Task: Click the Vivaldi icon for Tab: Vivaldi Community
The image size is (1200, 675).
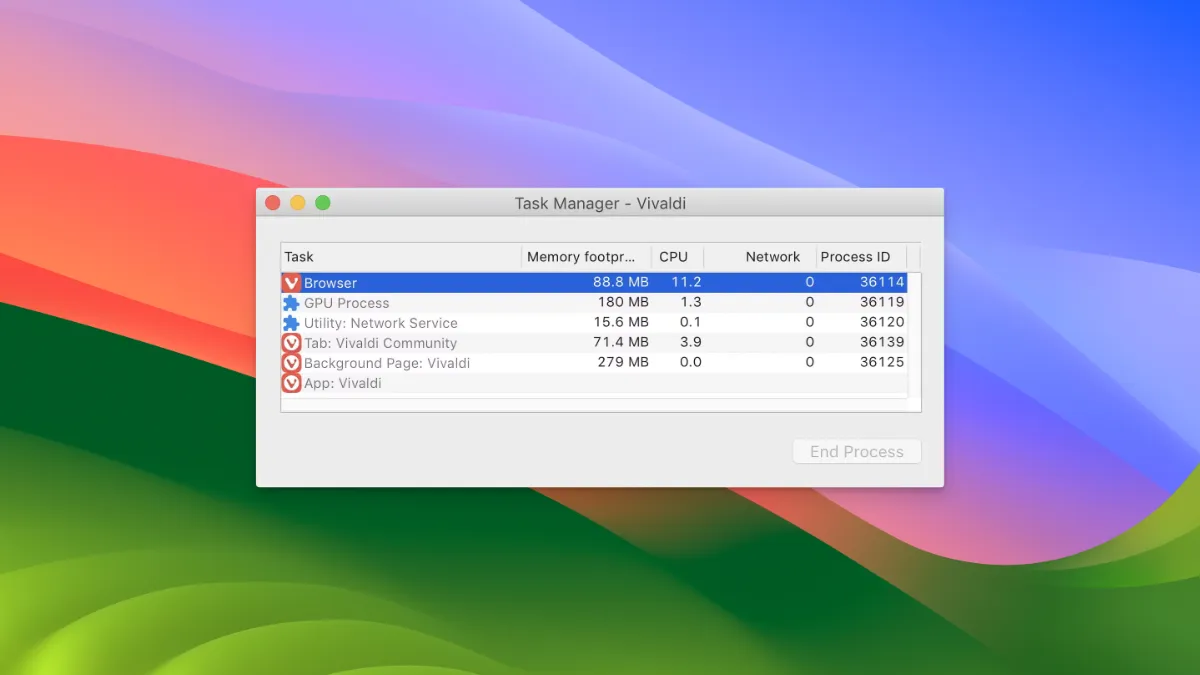Action: click(x=291, y=343)
